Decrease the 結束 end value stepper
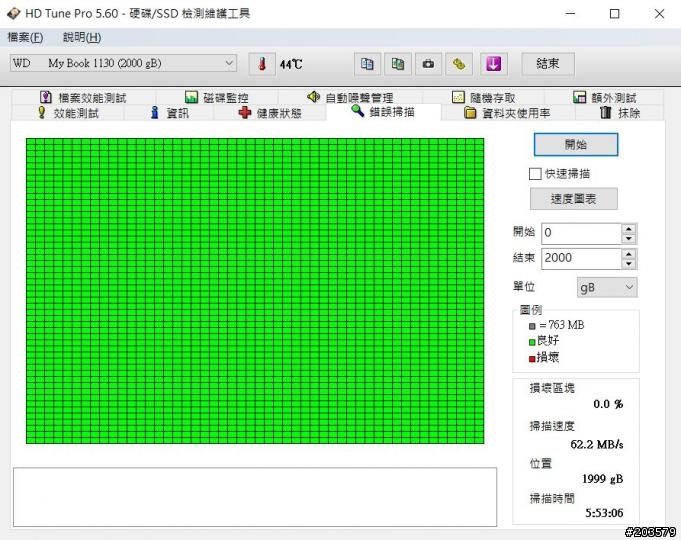 [x=628, y=264]
